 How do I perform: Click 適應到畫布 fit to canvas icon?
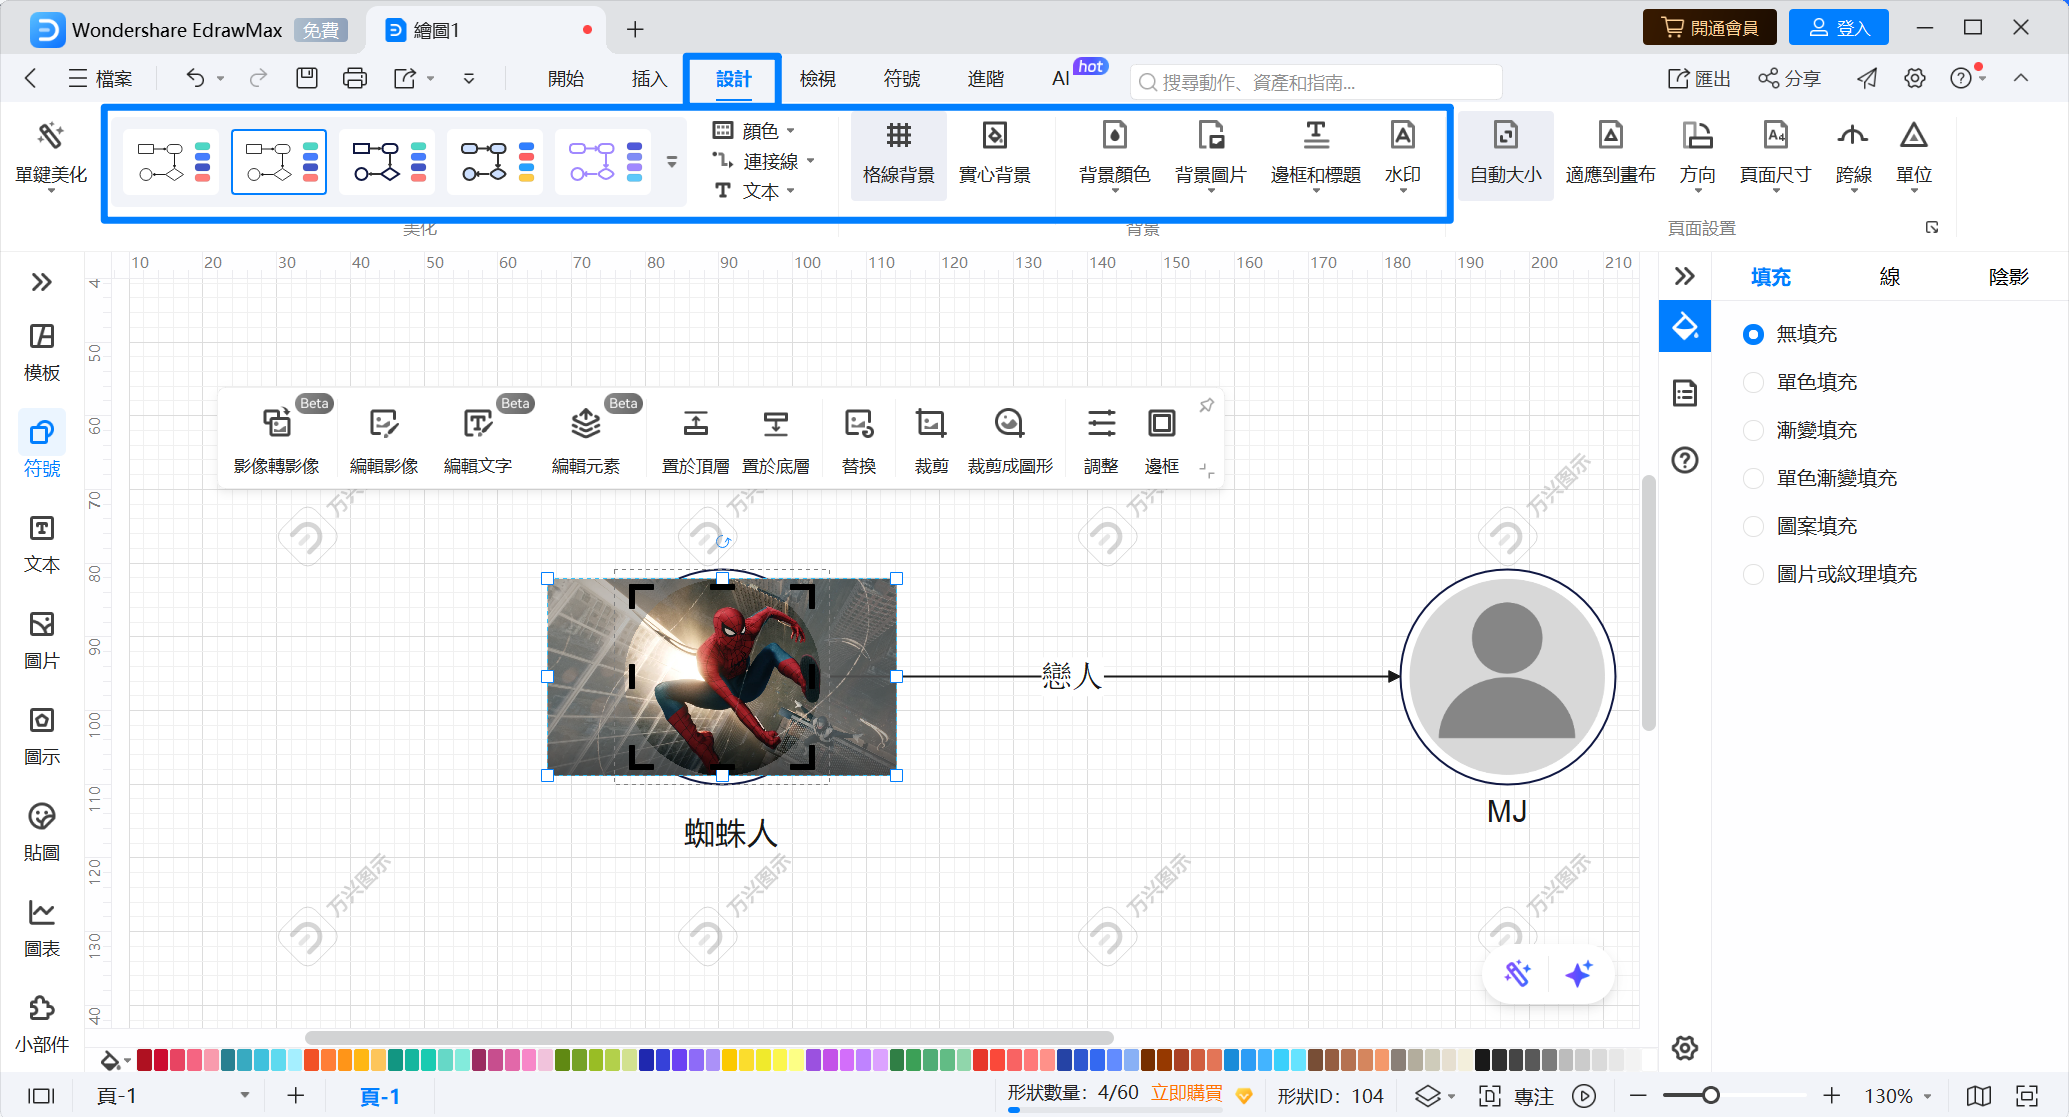click(1610, 154)
